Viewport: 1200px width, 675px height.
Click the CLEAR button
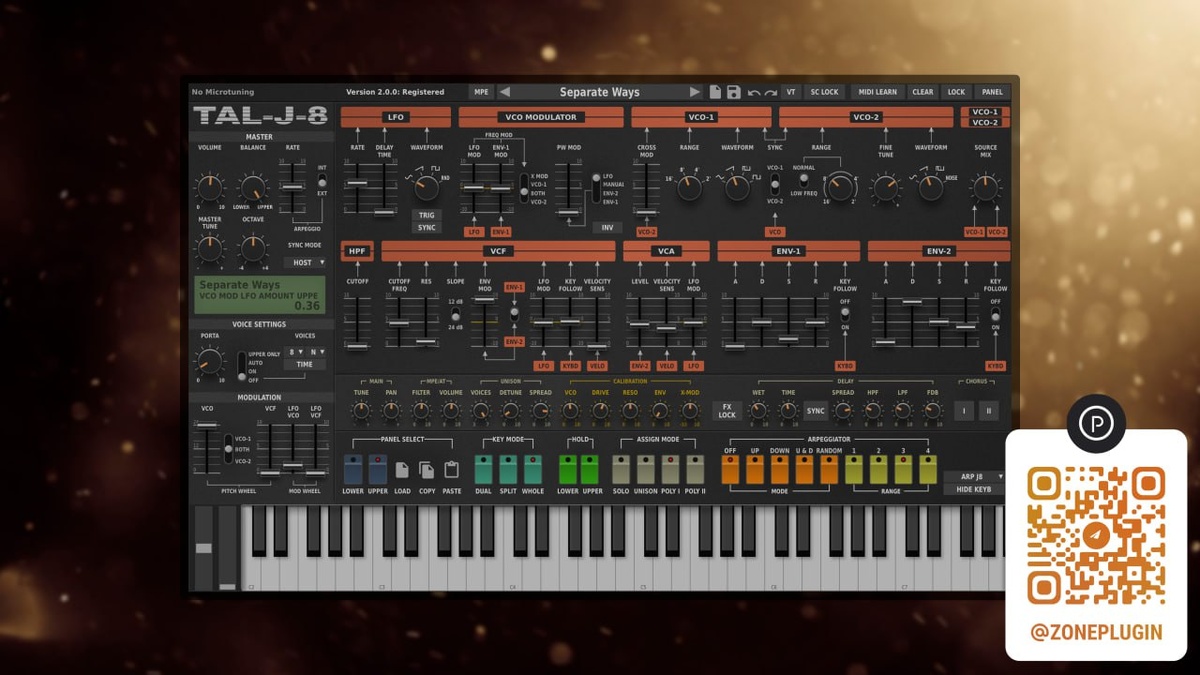pyautogui.click(x=922, y=92)
